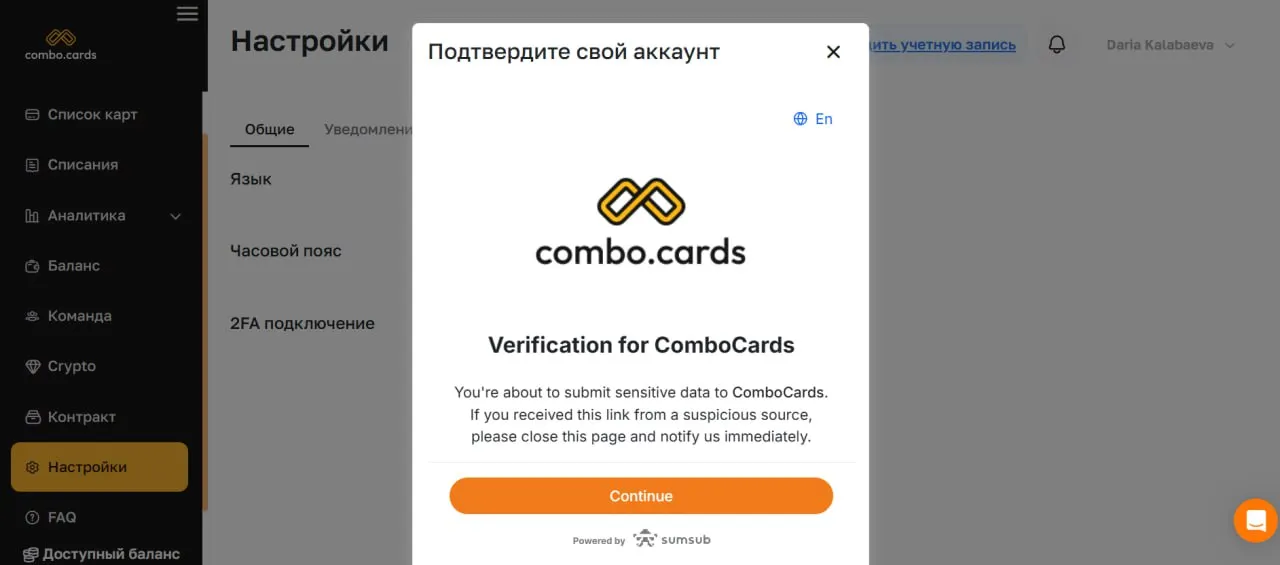Click the Команда team icon

coord(32,316)
